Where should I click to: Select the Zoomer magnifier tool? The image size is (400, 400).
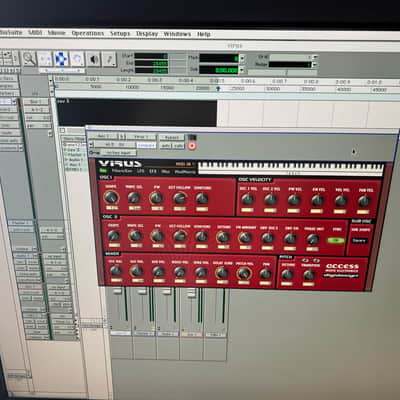tap(29, 59)
